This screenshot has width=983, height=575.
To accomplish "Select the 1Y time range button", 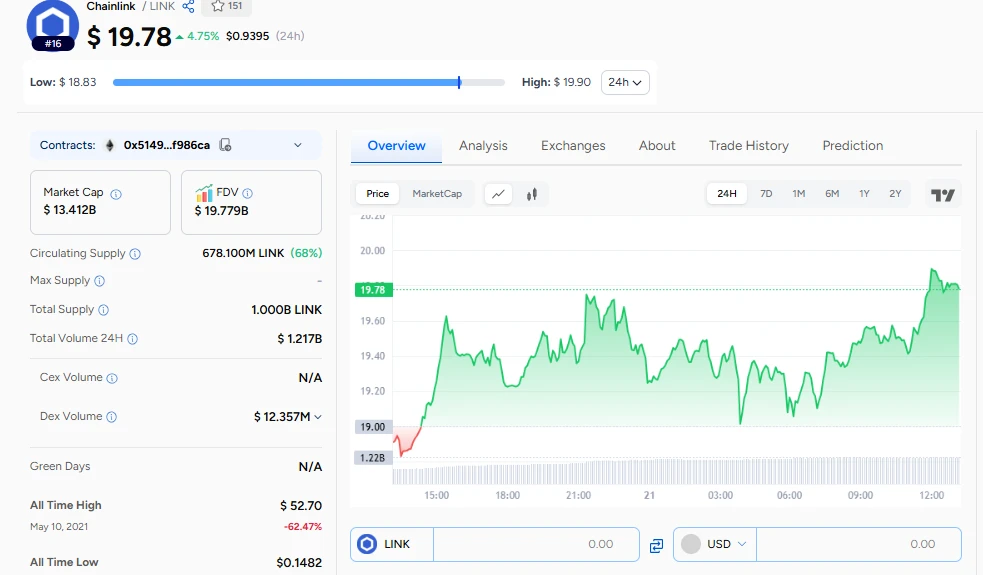I will click(x=864, y=194).
